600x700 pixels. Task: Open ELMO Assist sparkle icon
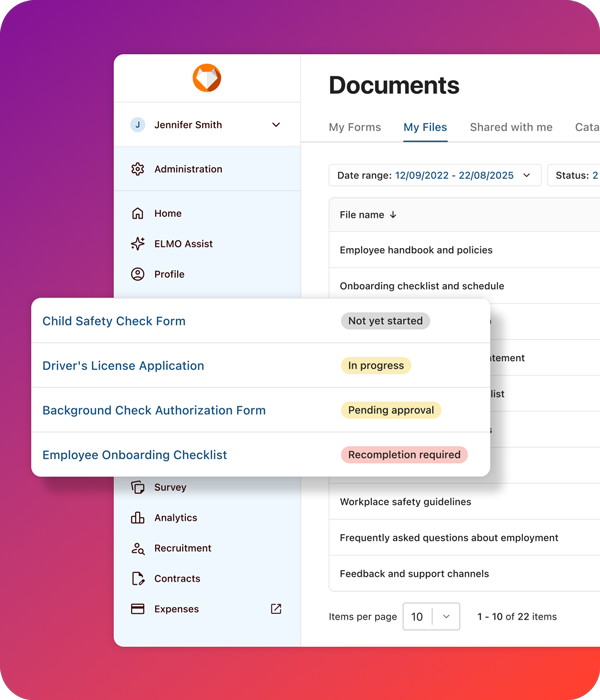point(138,244)
